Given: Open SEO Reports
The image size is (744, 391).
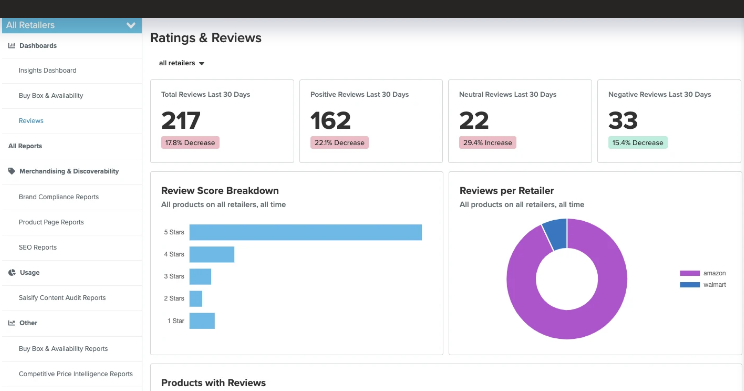Looking at the screenshot, I should (x=37, y=247).
